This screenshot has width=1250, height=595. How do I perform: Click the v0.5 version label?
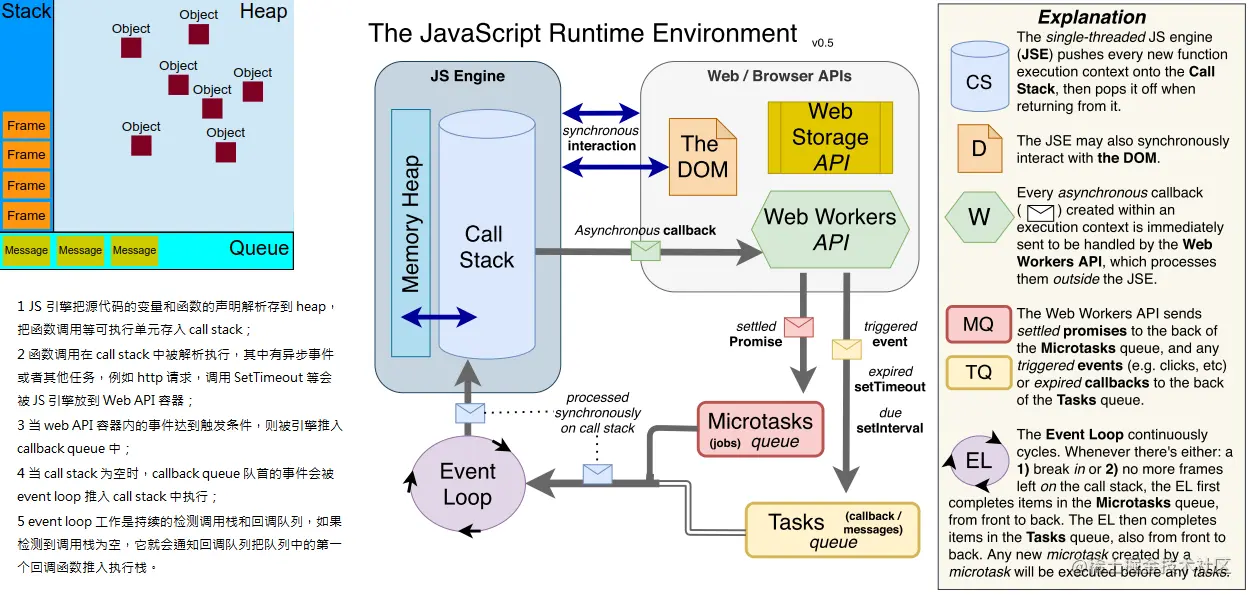[x=822, y=43]
